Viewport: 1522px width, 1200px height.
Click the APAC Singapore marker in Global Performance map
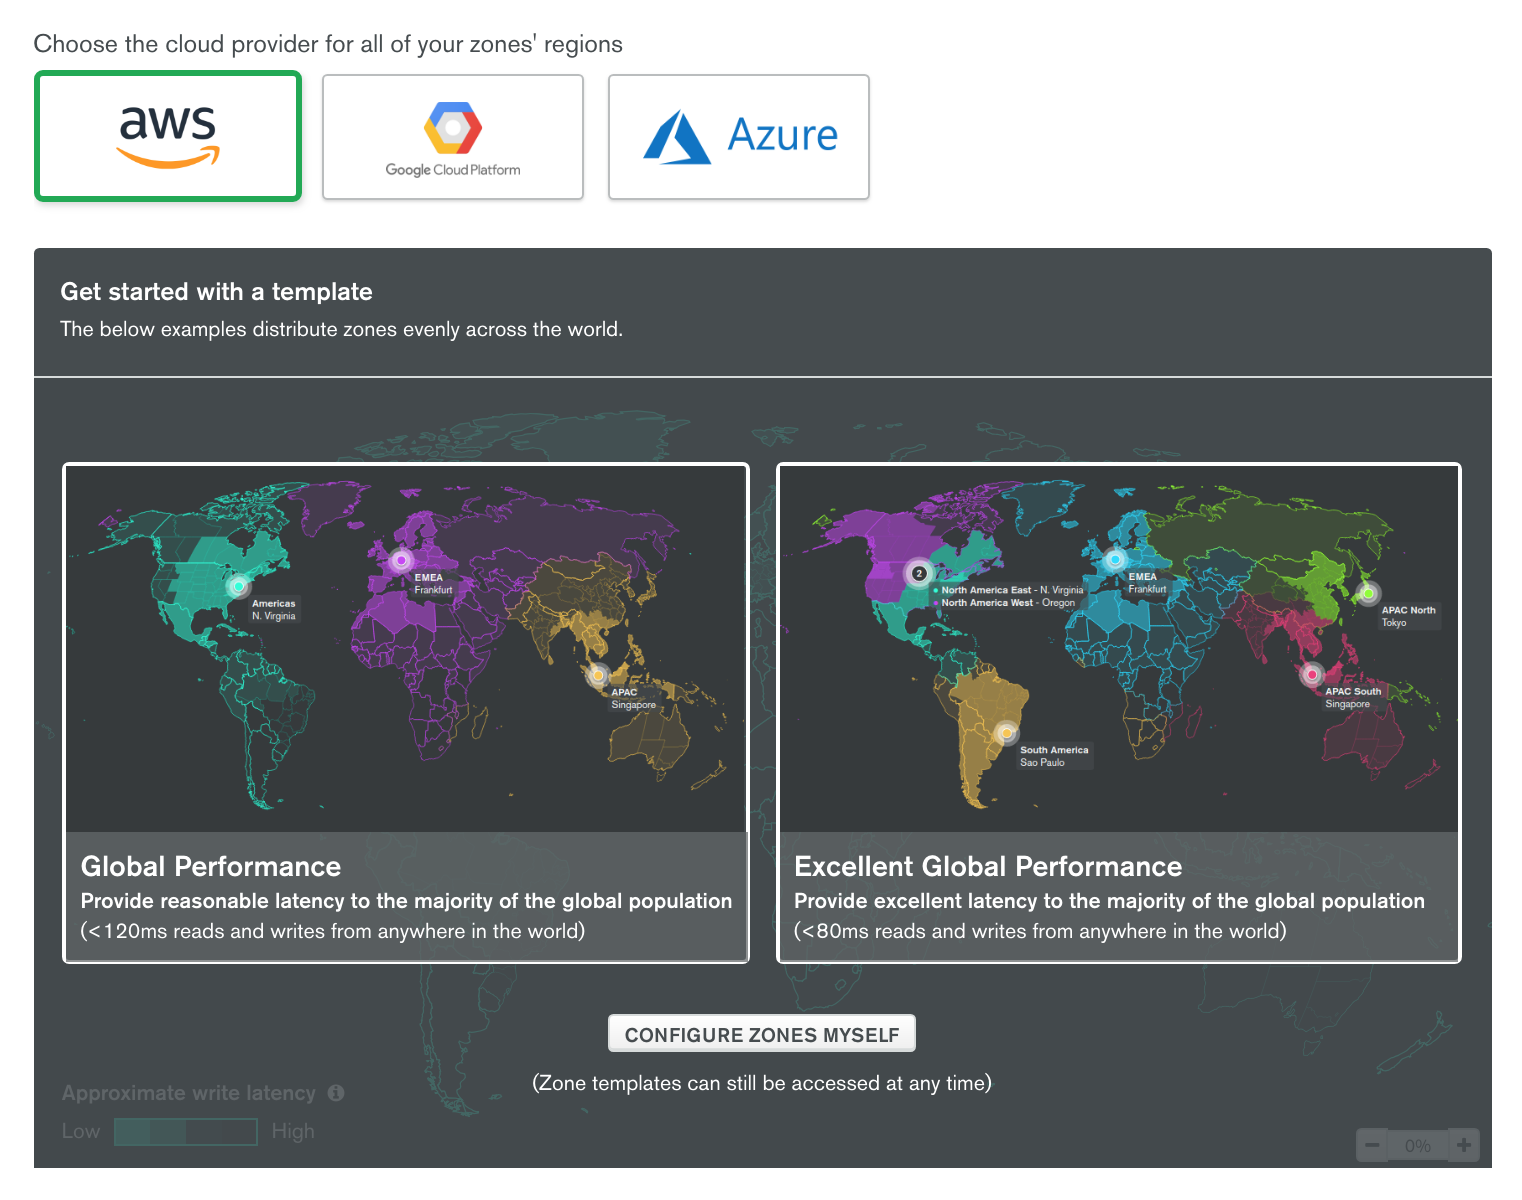[598, 675]
